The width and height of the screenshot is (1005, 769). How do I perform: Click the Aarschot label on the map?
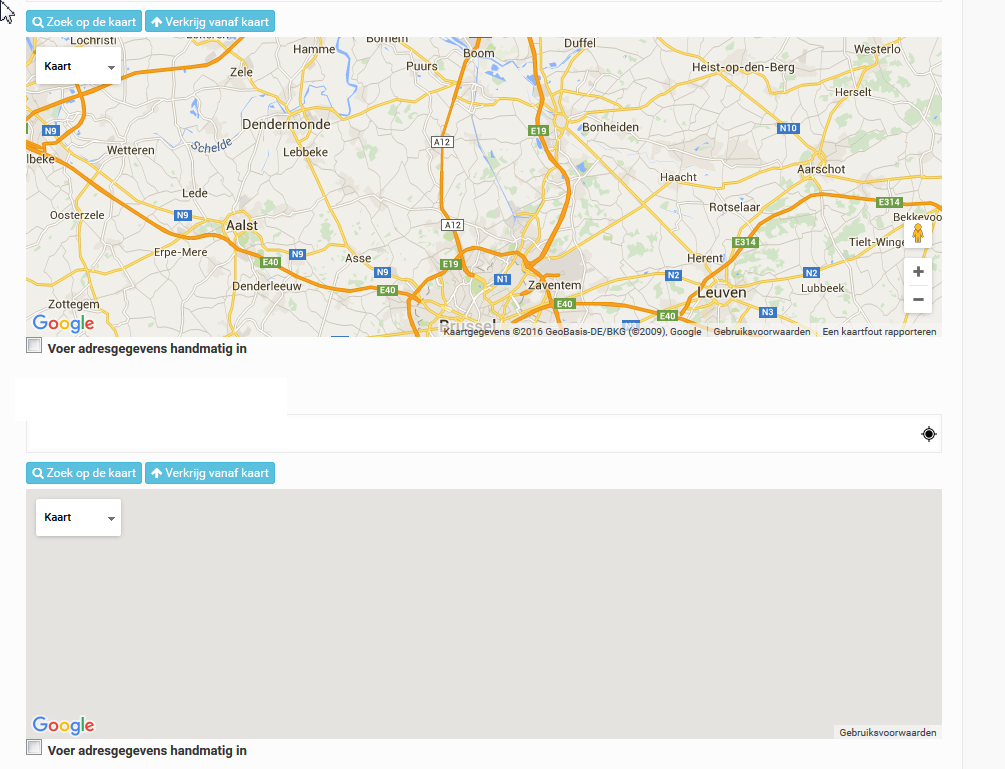point(821,169)
